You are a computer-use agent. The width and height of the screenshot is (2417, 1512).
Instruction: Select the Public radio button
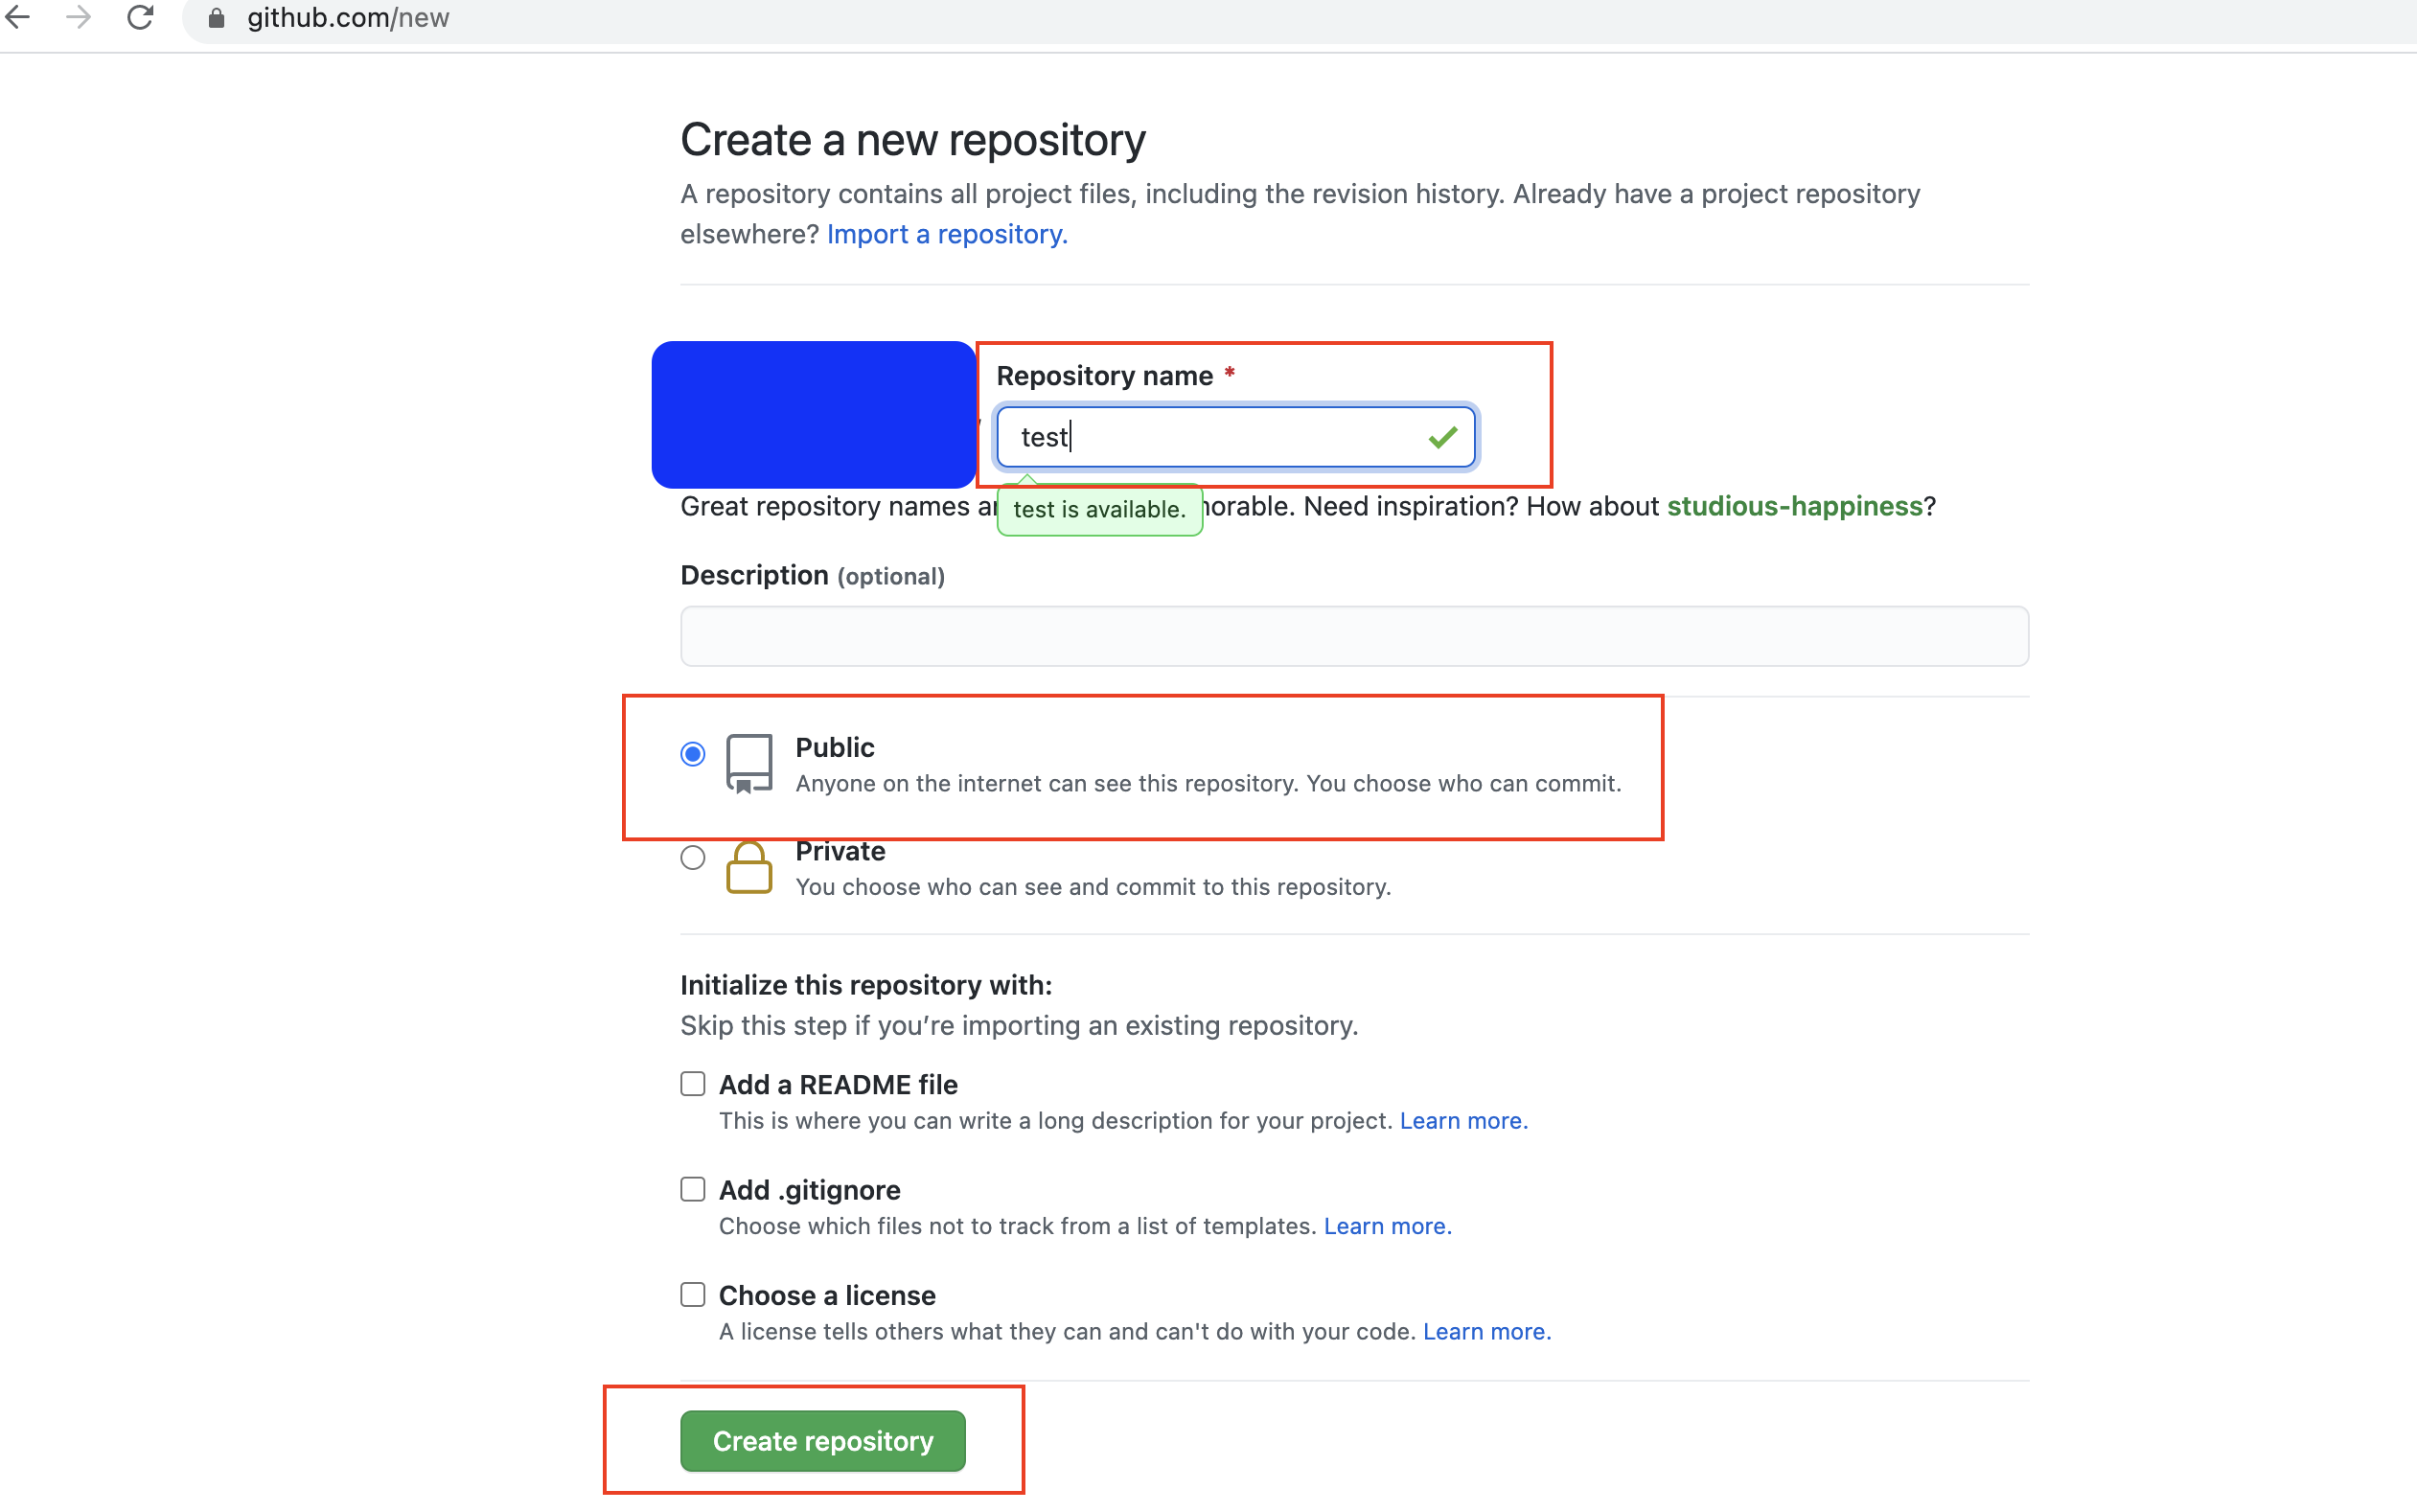pos(693,753)
